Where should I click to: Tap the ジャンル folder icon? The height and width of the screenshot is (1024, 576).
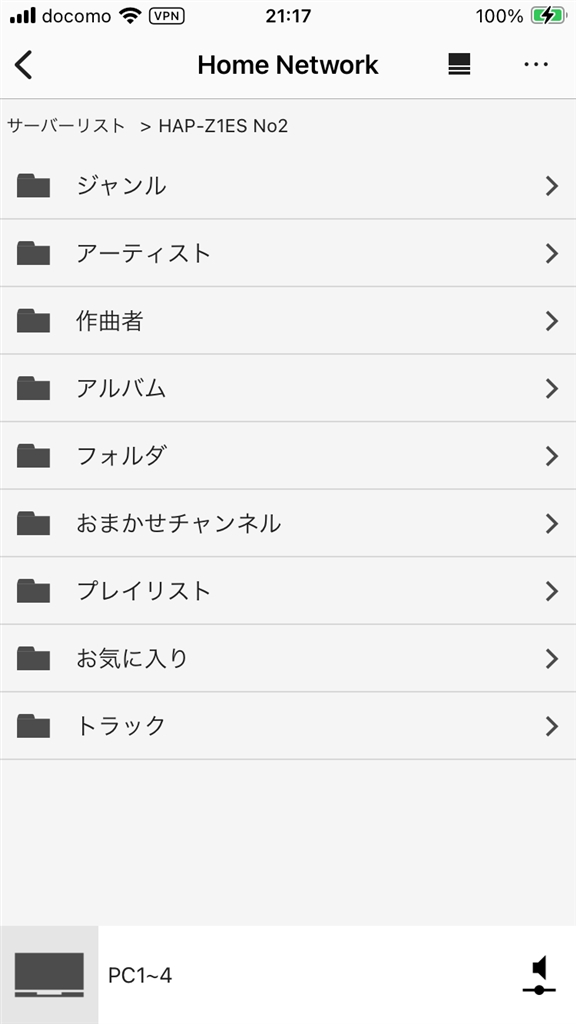tap(33, 185)
